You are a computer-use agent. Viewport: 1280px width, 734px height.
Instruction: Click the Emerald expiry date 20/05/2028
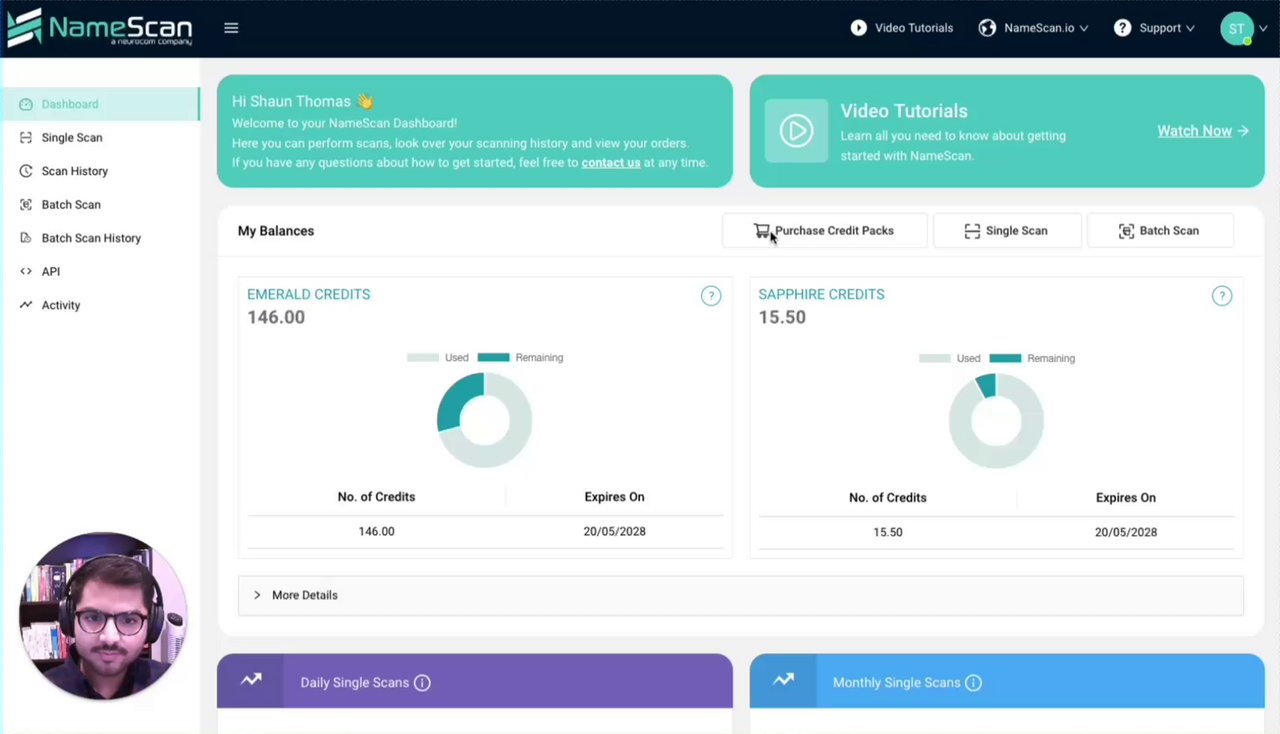(x=614, y=531)
